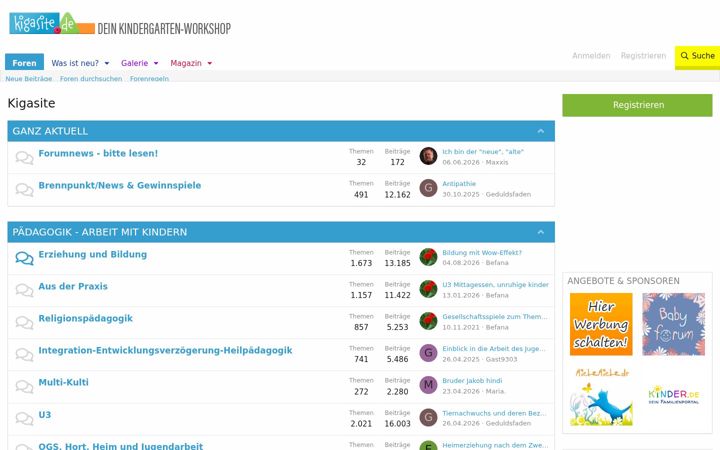Open the G avatar in U3 row
Viewport: 720px width, 450px height.
point(428,417)
